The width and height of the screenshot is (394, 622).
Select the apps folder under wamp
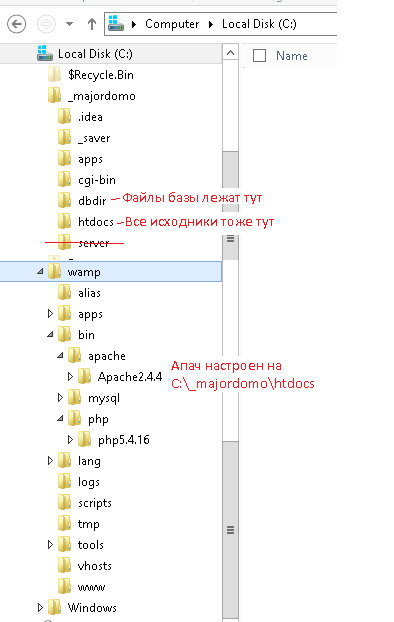90,315
